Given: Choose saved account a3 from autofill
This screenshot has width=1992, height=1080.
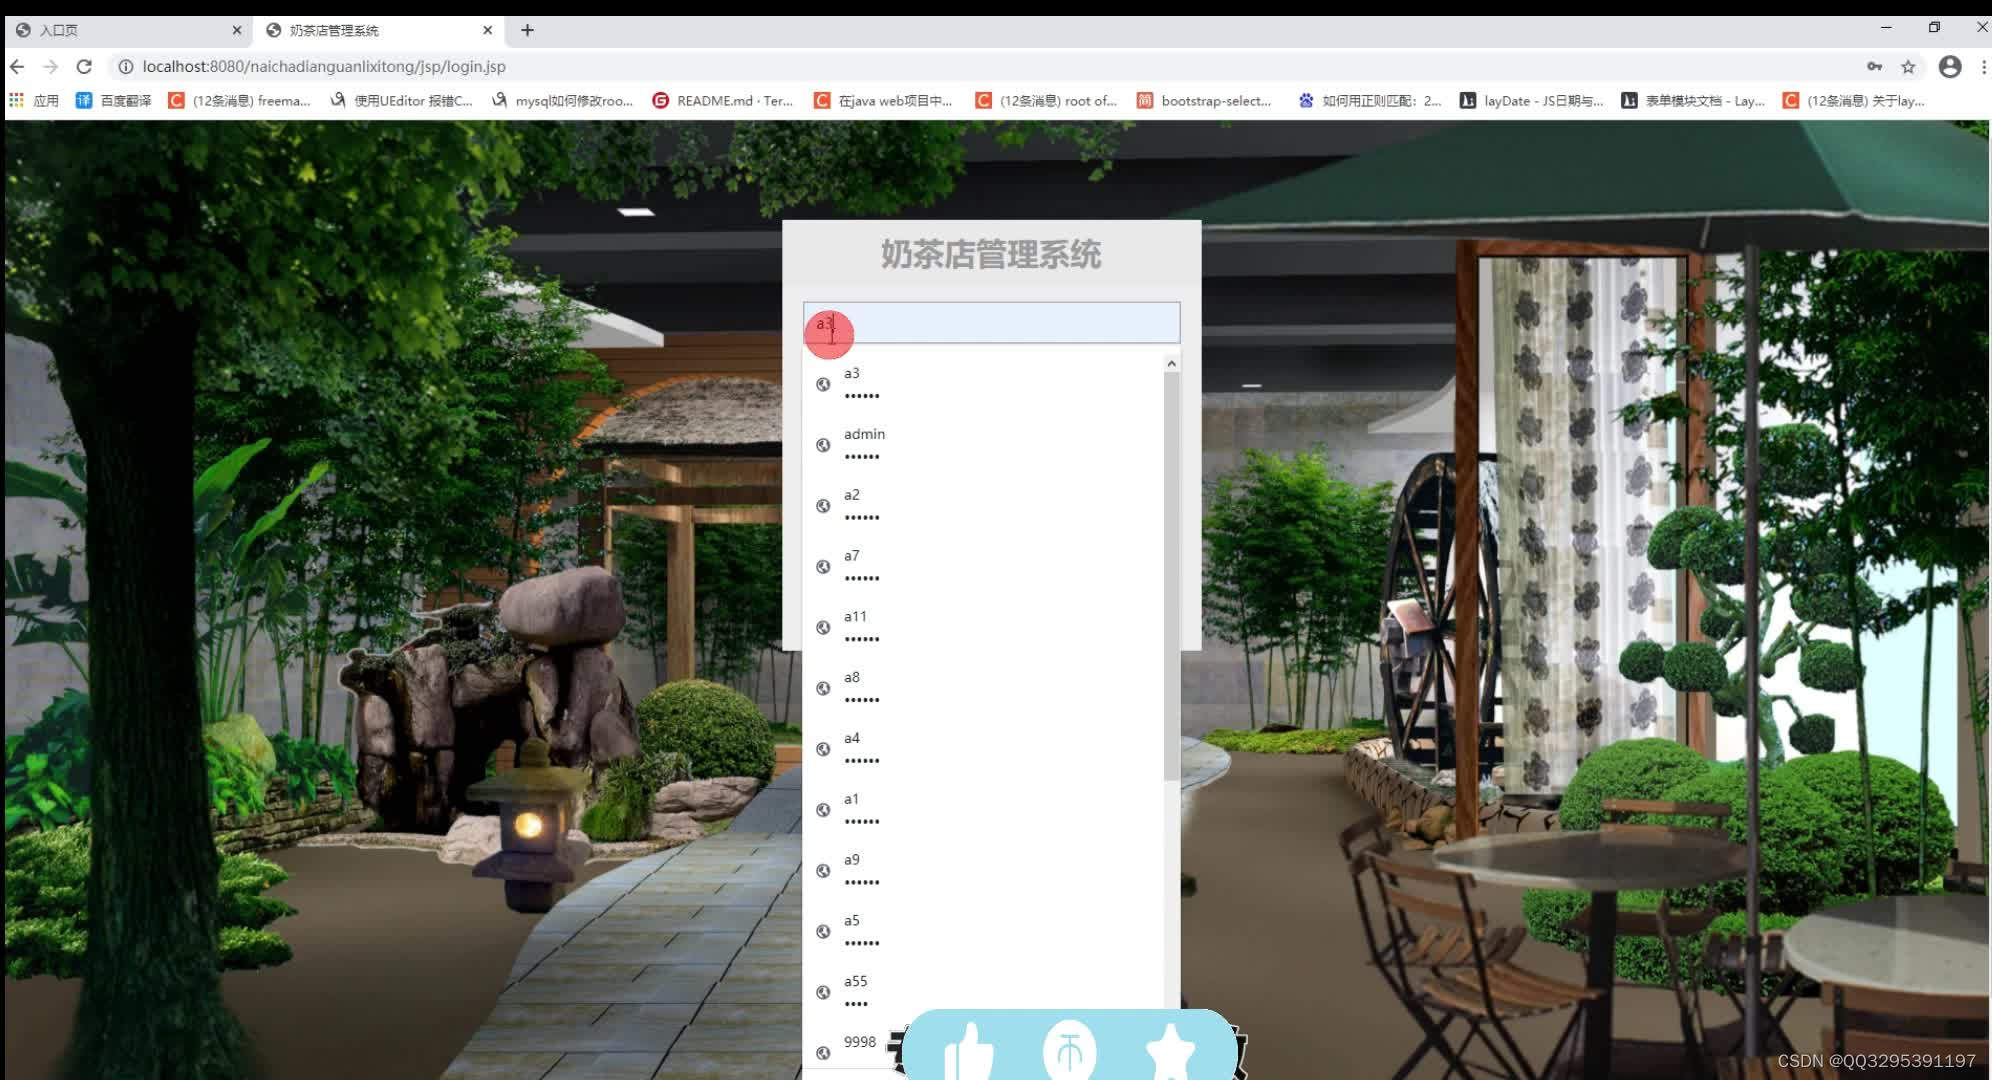Looking at the screenshot, I should tap(983, 384).
